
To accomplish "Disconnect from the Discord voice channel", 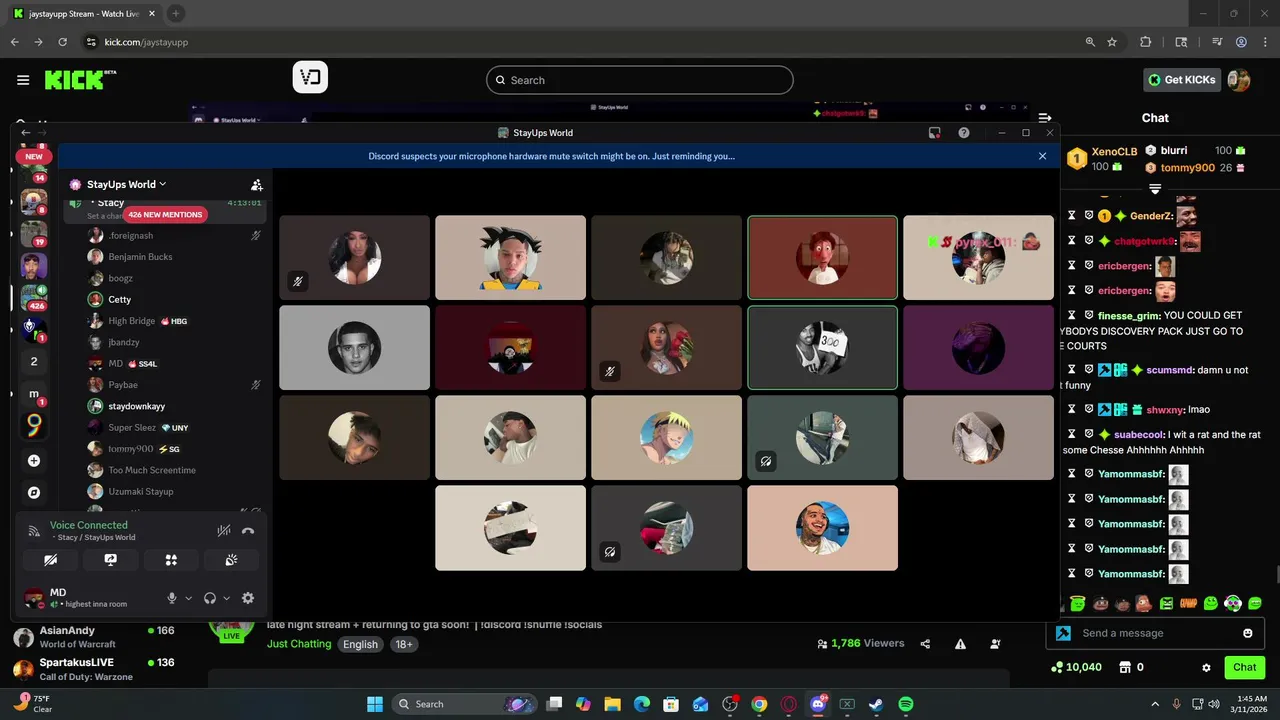I will (248, 531).
